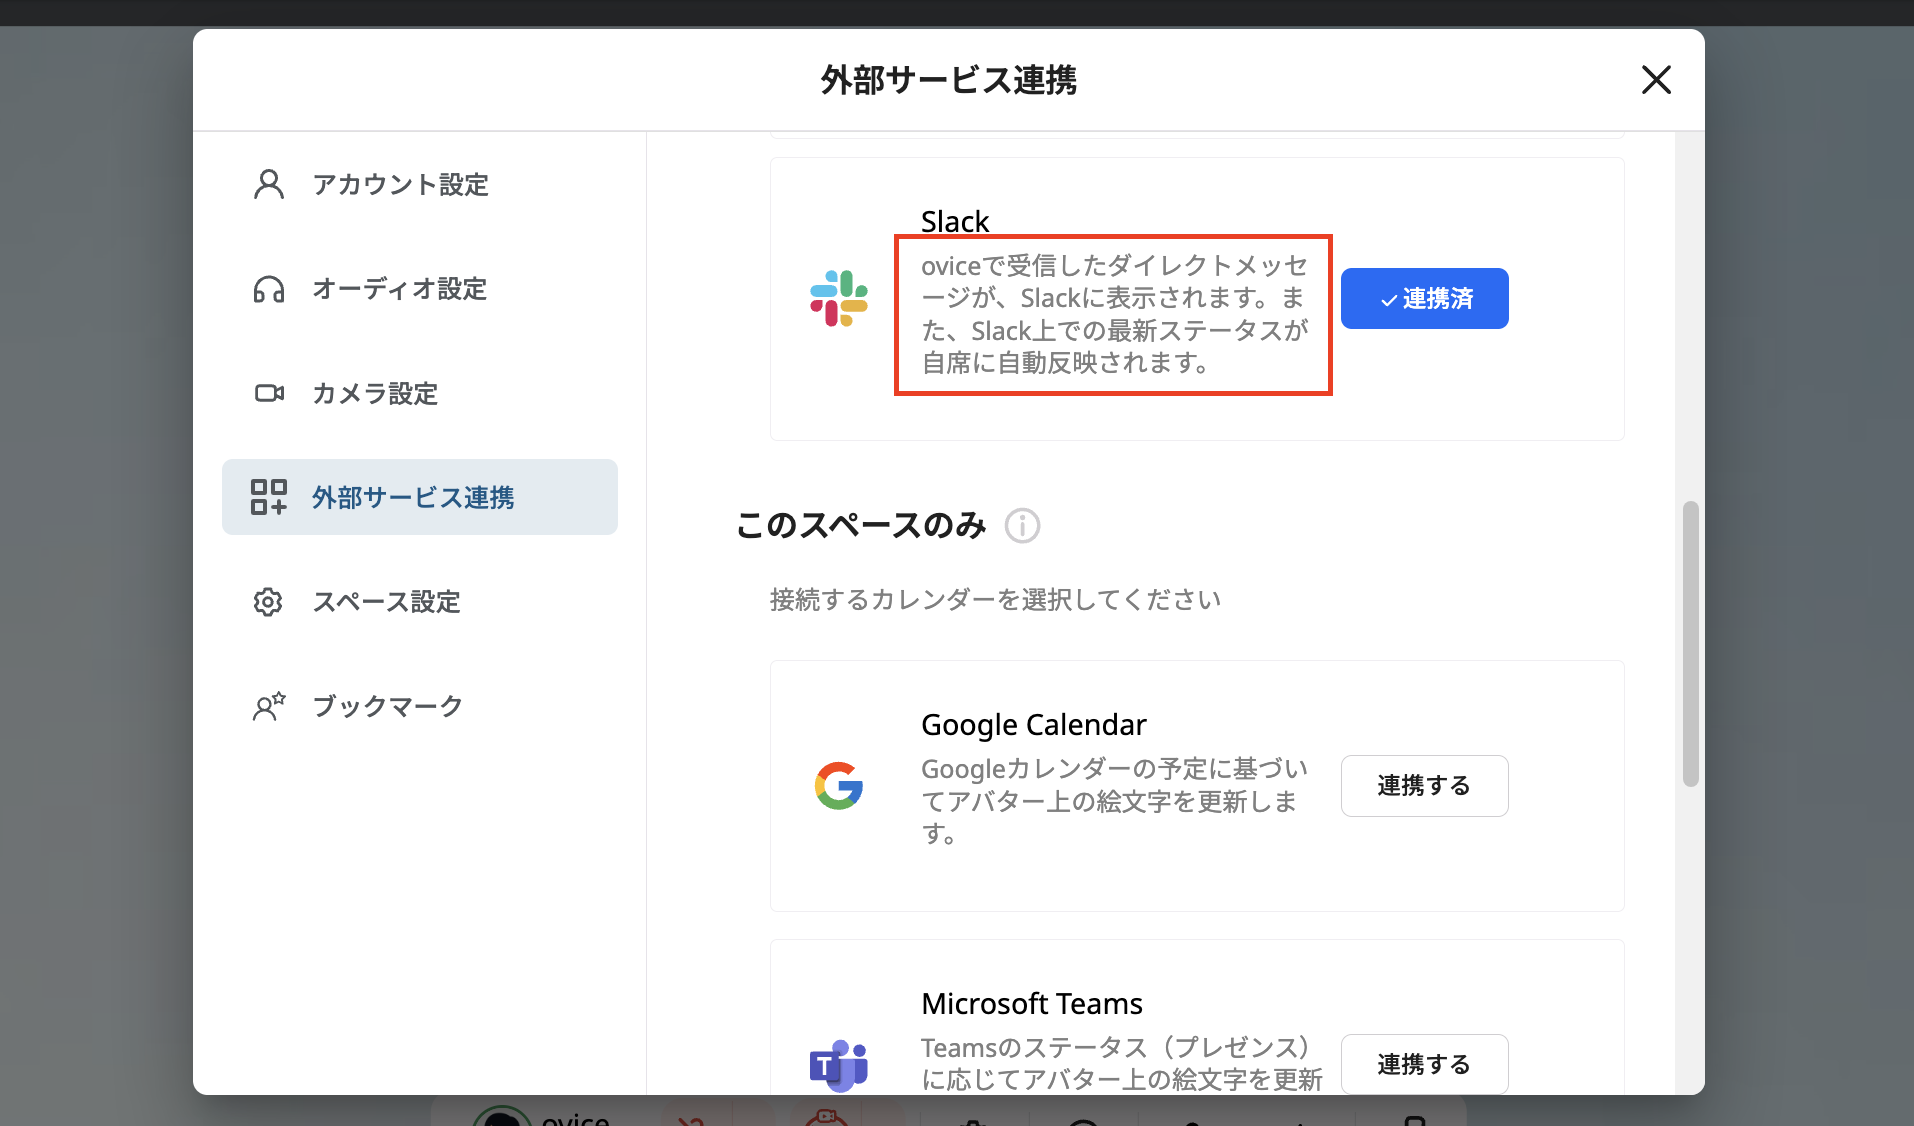This screenshot has width=1914, height=1126.
Task: Click the このスペースのみ section heading
Action: [x=861, y=525]
